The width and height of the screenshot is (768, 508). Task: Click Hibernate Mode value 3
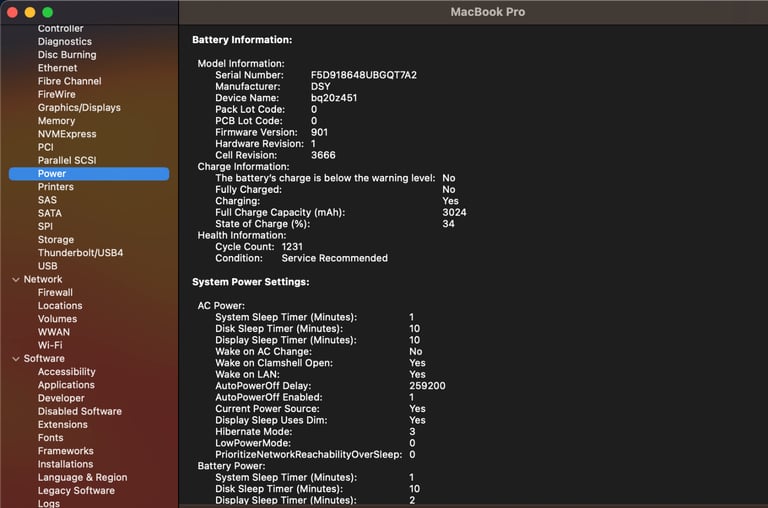[x=412, y=432]
